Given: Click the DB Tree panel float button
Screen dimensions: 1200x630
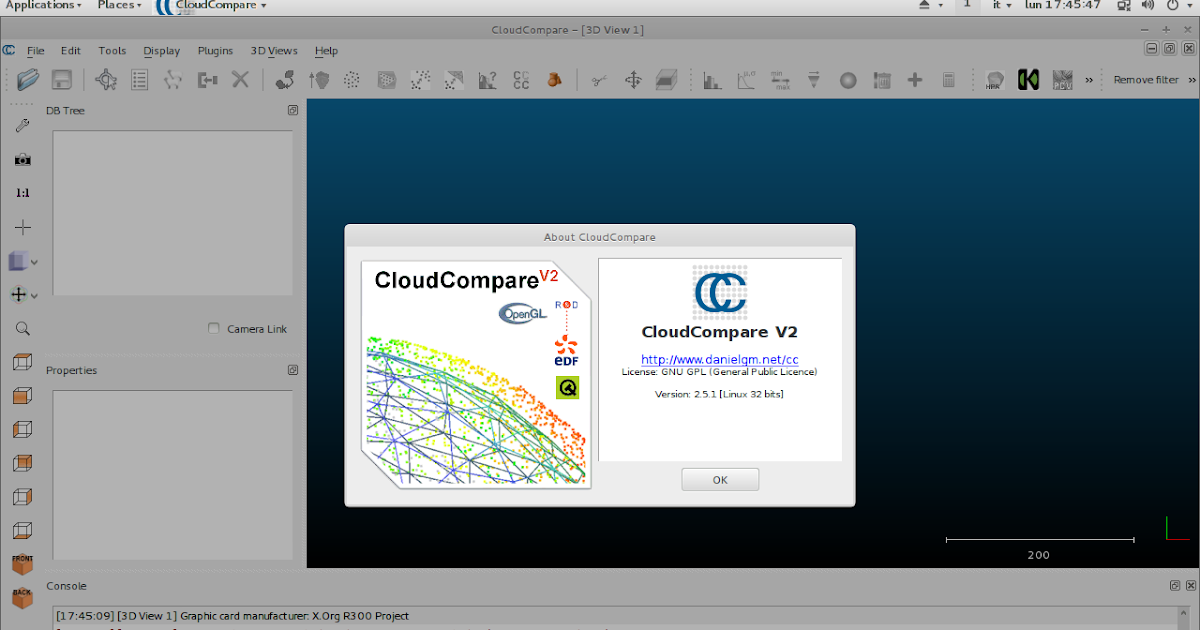Looking at the screenshot, I should tap(293, 110).
